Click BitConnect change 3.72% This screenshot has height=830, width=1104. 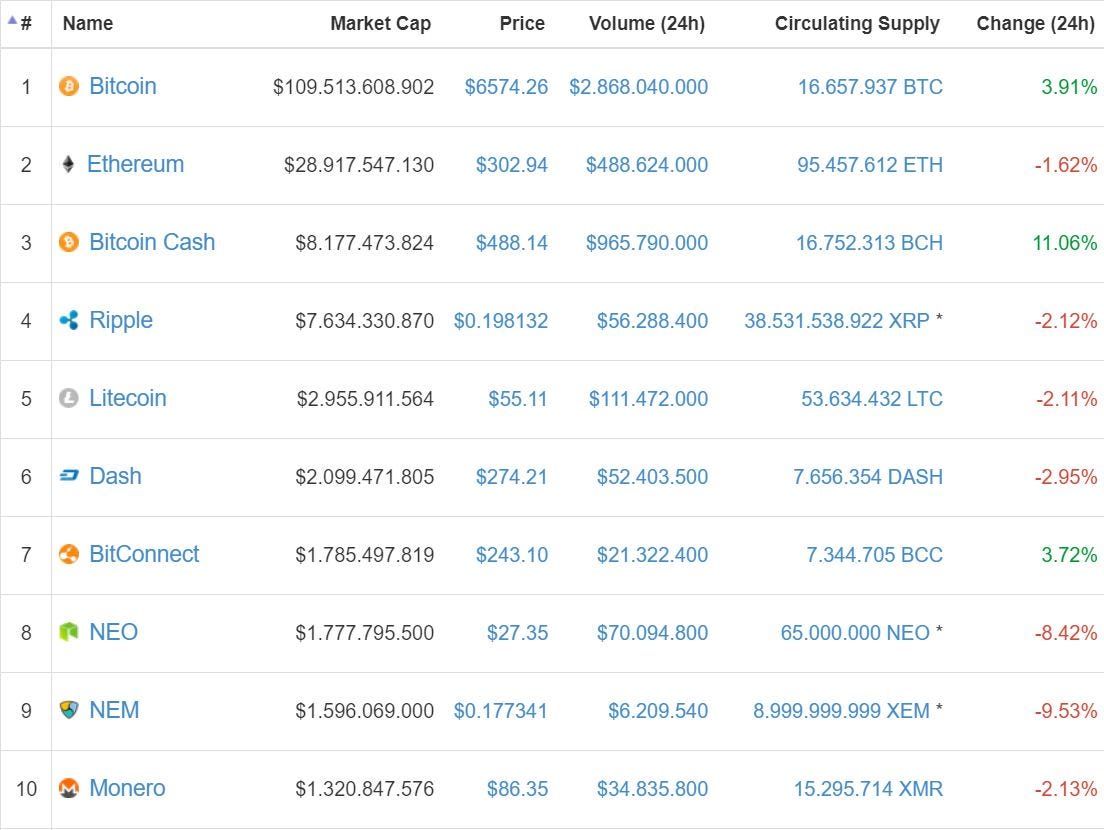pos(1070,555)
